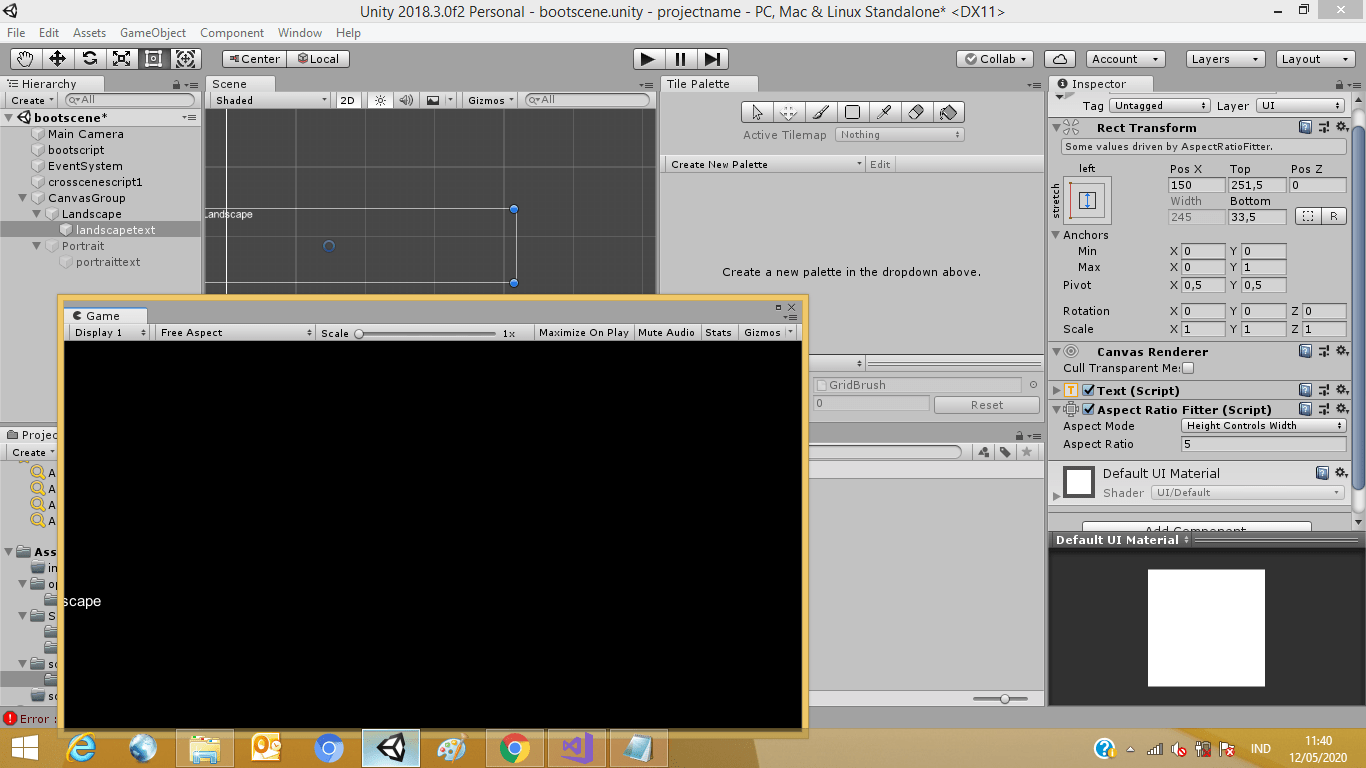Click the Step frame button

click(x=712, y=59)
